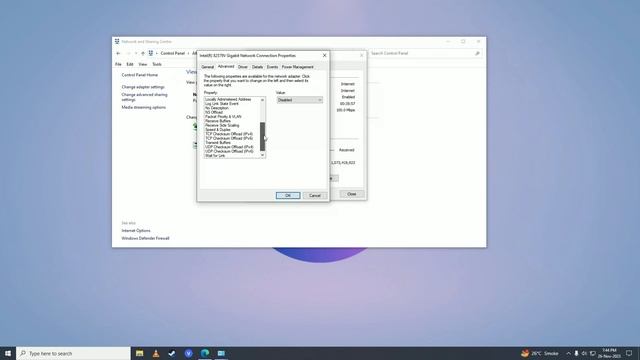Switch to the Advanced tab

(x=226, y=67)
